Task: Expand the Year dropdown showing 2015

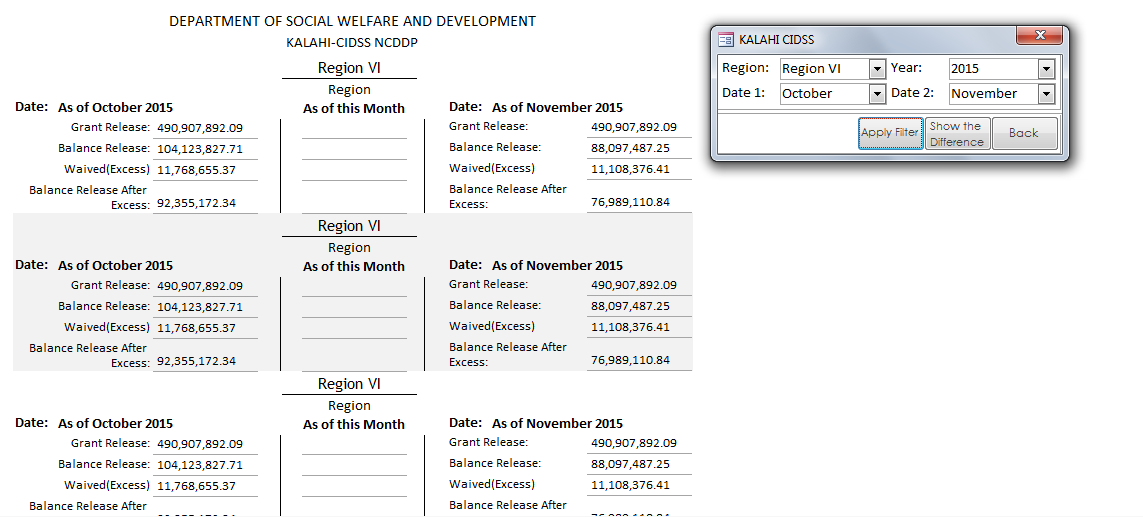Action: [x=1046, y=69]
